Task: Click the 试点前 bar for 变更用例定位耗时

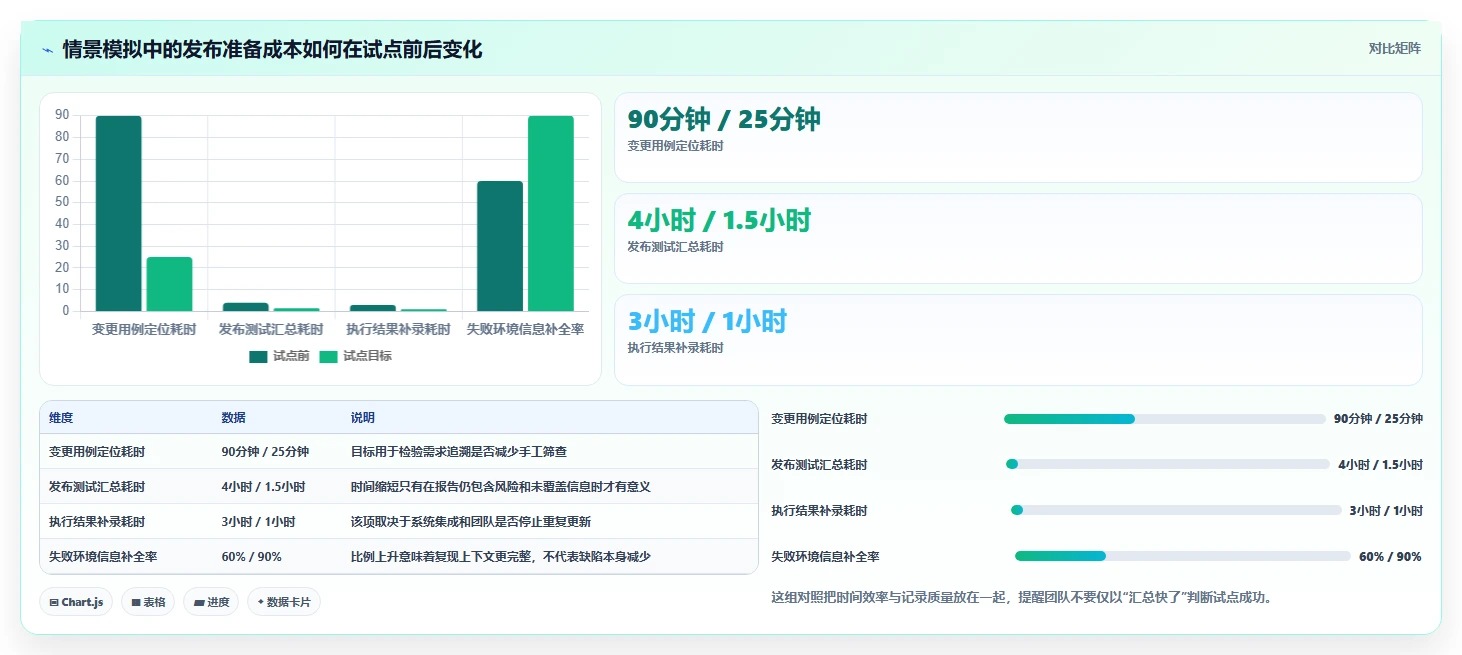Action: point(119,213)
